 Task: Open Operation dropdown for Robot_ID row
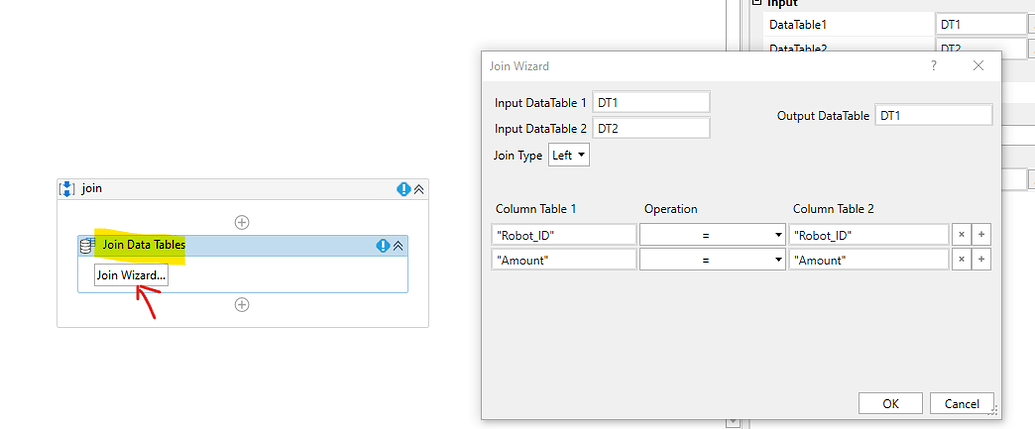[x=712, y=234]
